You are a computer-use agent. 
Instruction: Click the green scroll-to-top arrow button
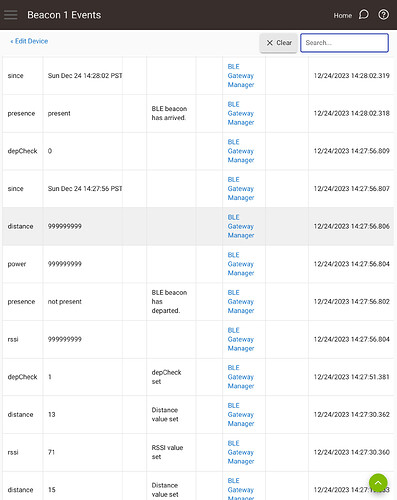coord(378,483)
